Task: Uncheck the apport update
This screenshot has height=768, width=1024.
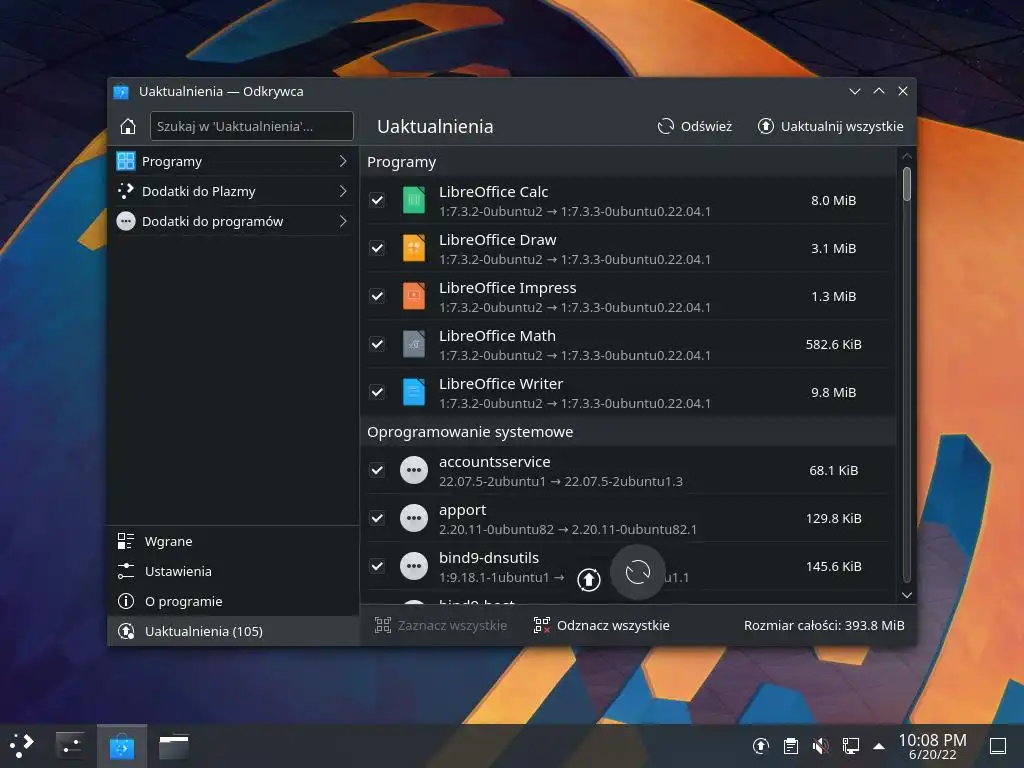Action: (377, 519)
